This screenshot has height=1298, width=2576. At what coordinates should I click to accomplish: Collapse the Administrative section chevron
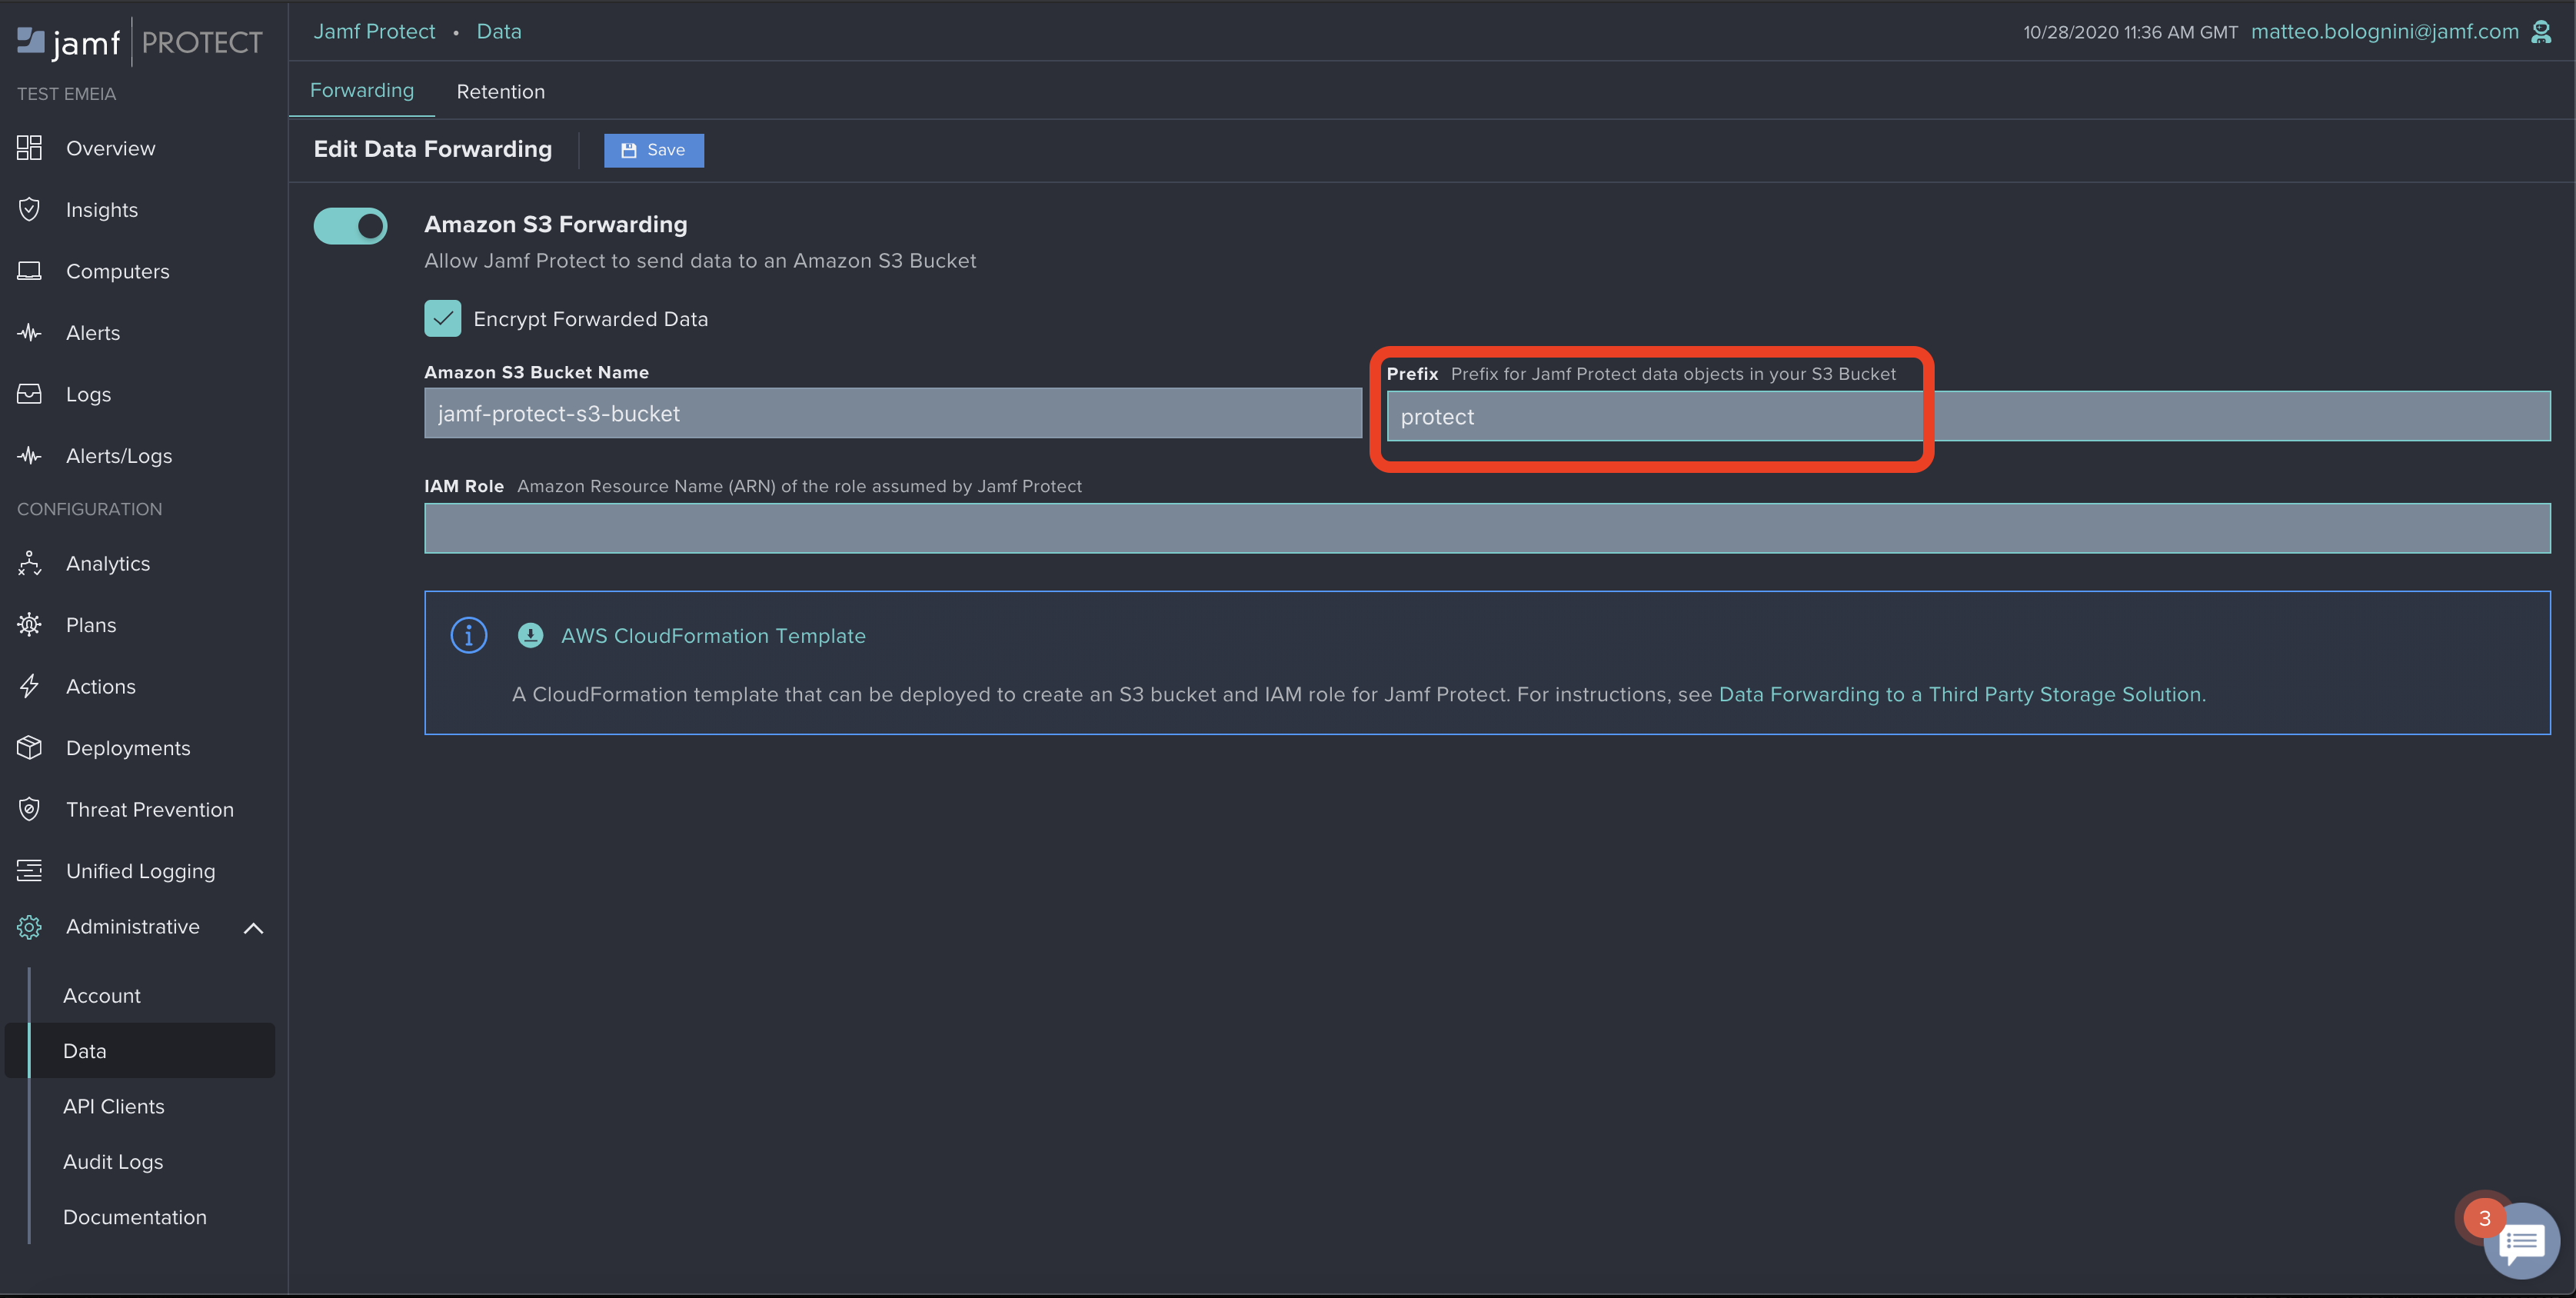(254, 928)
